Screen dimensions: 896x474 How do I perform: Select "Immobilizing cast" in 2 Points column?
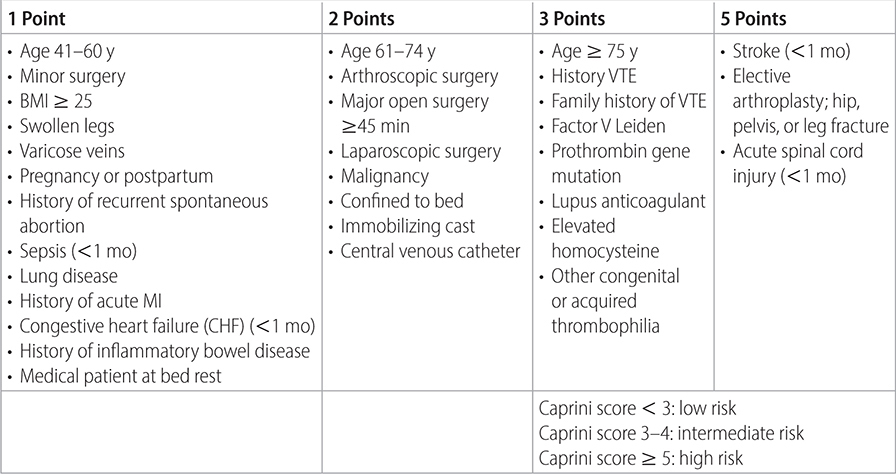[408, 226]
